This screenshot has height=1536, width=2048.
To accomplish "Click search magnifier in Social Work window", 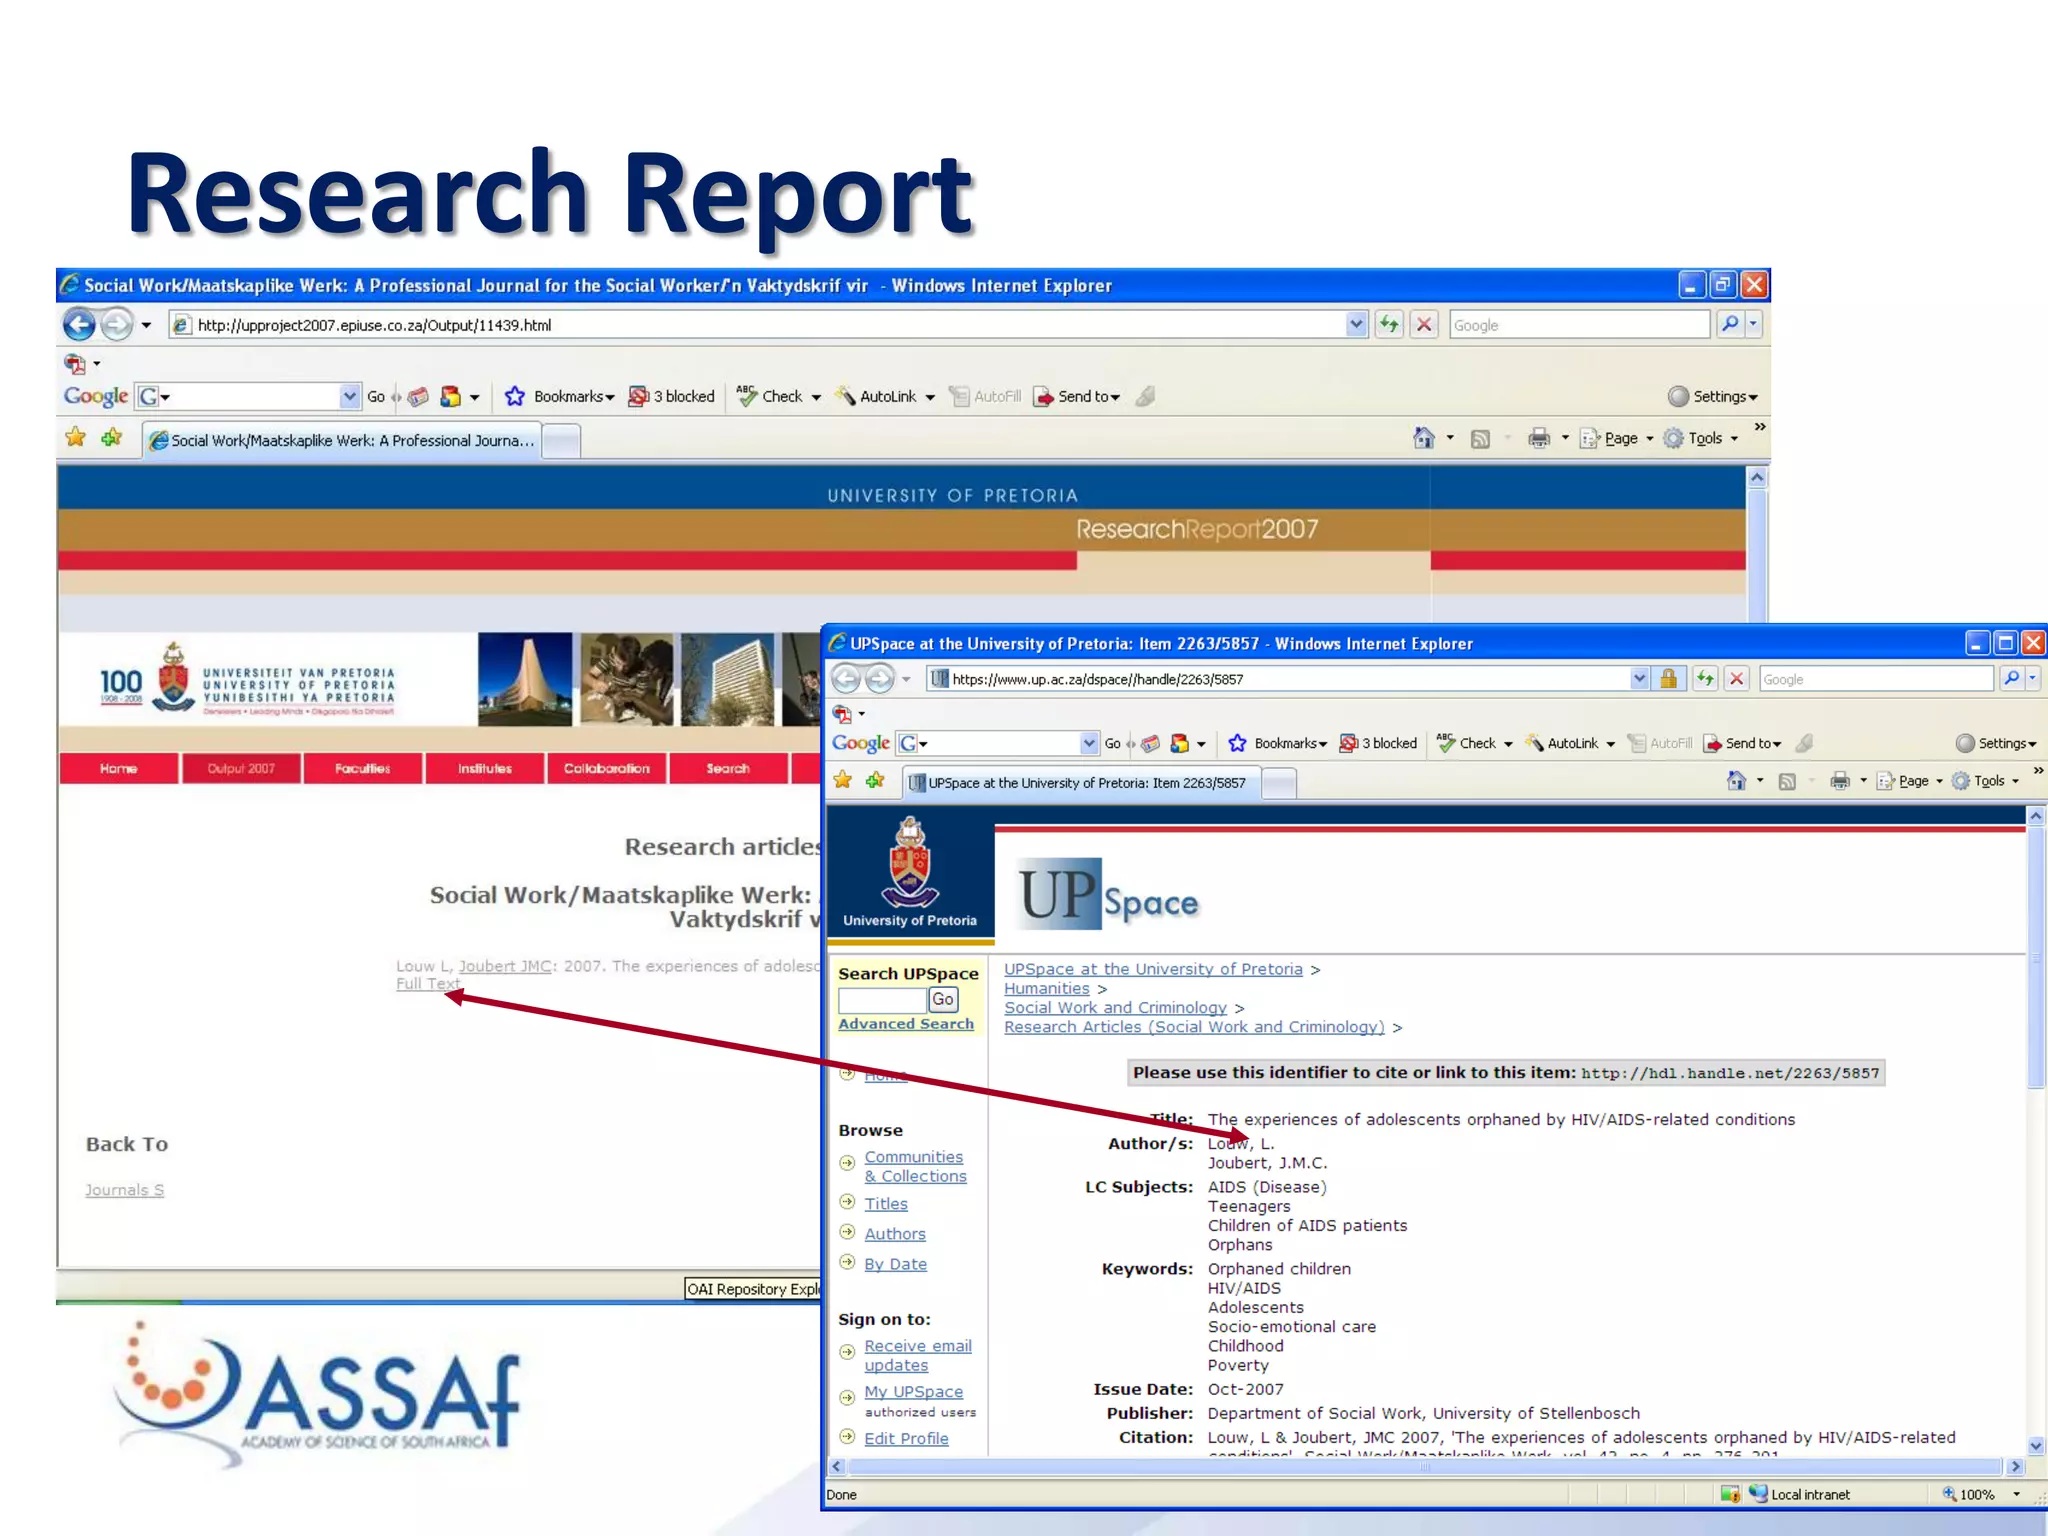I will [x=1729, y=324].
